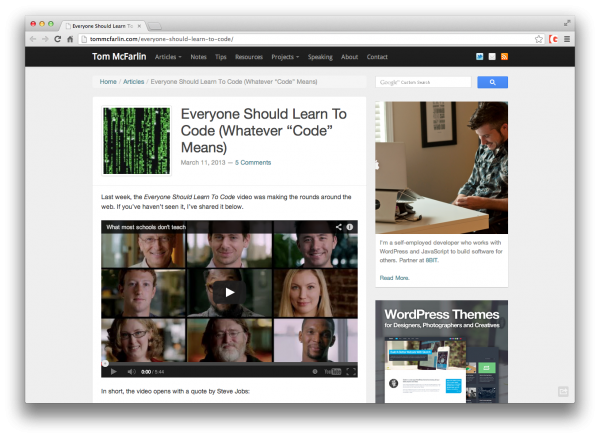Screen dimensions: 600x438
Task: Bookmark this page with the star icon
Action: click(x=539, y=39)
